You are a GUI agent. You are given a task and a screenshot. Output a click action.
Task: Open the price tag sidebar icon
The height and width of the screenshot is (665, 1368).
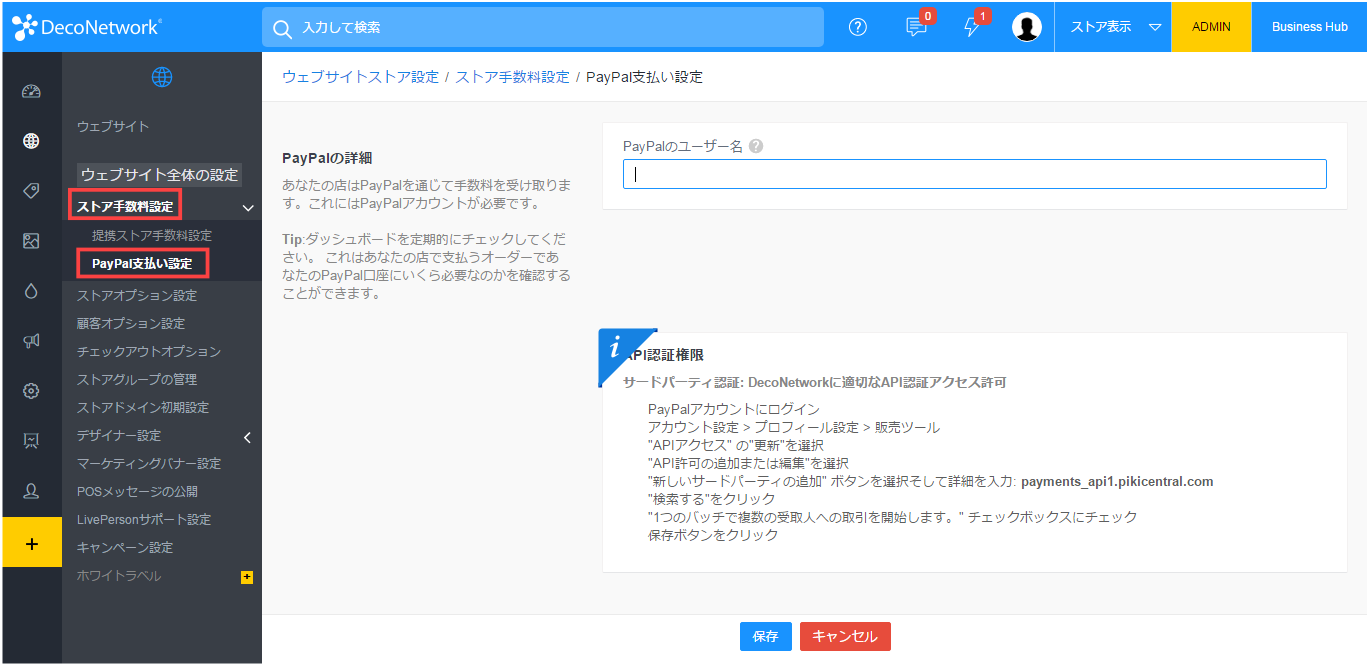tap(31, 191)
